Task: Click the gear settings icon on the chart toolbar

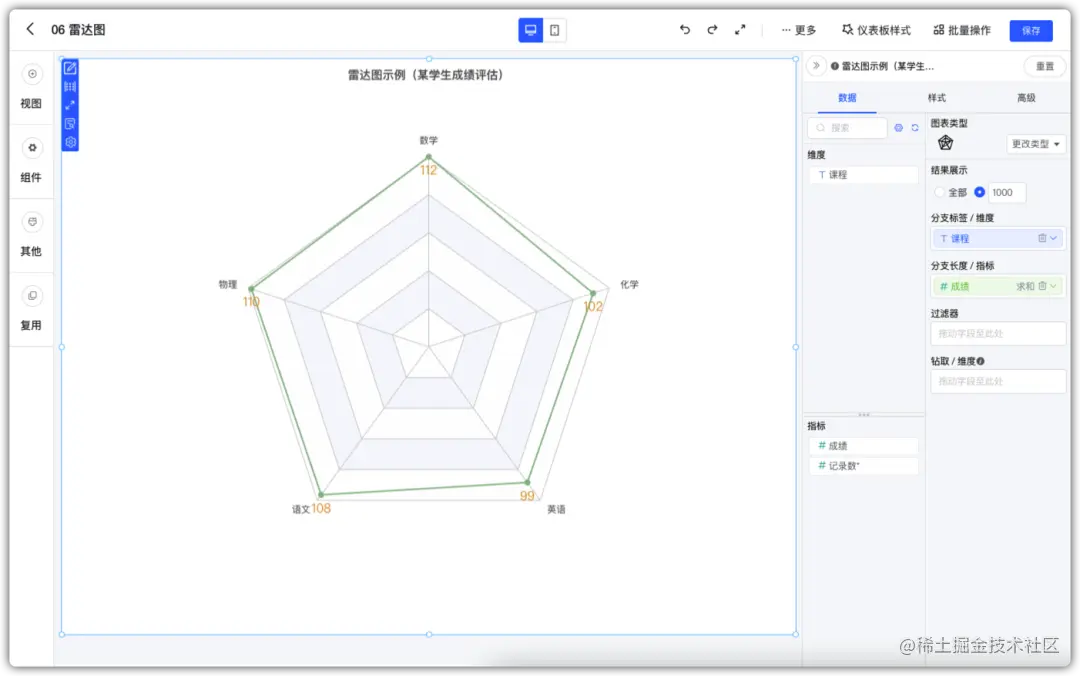Action: point(69,141)
